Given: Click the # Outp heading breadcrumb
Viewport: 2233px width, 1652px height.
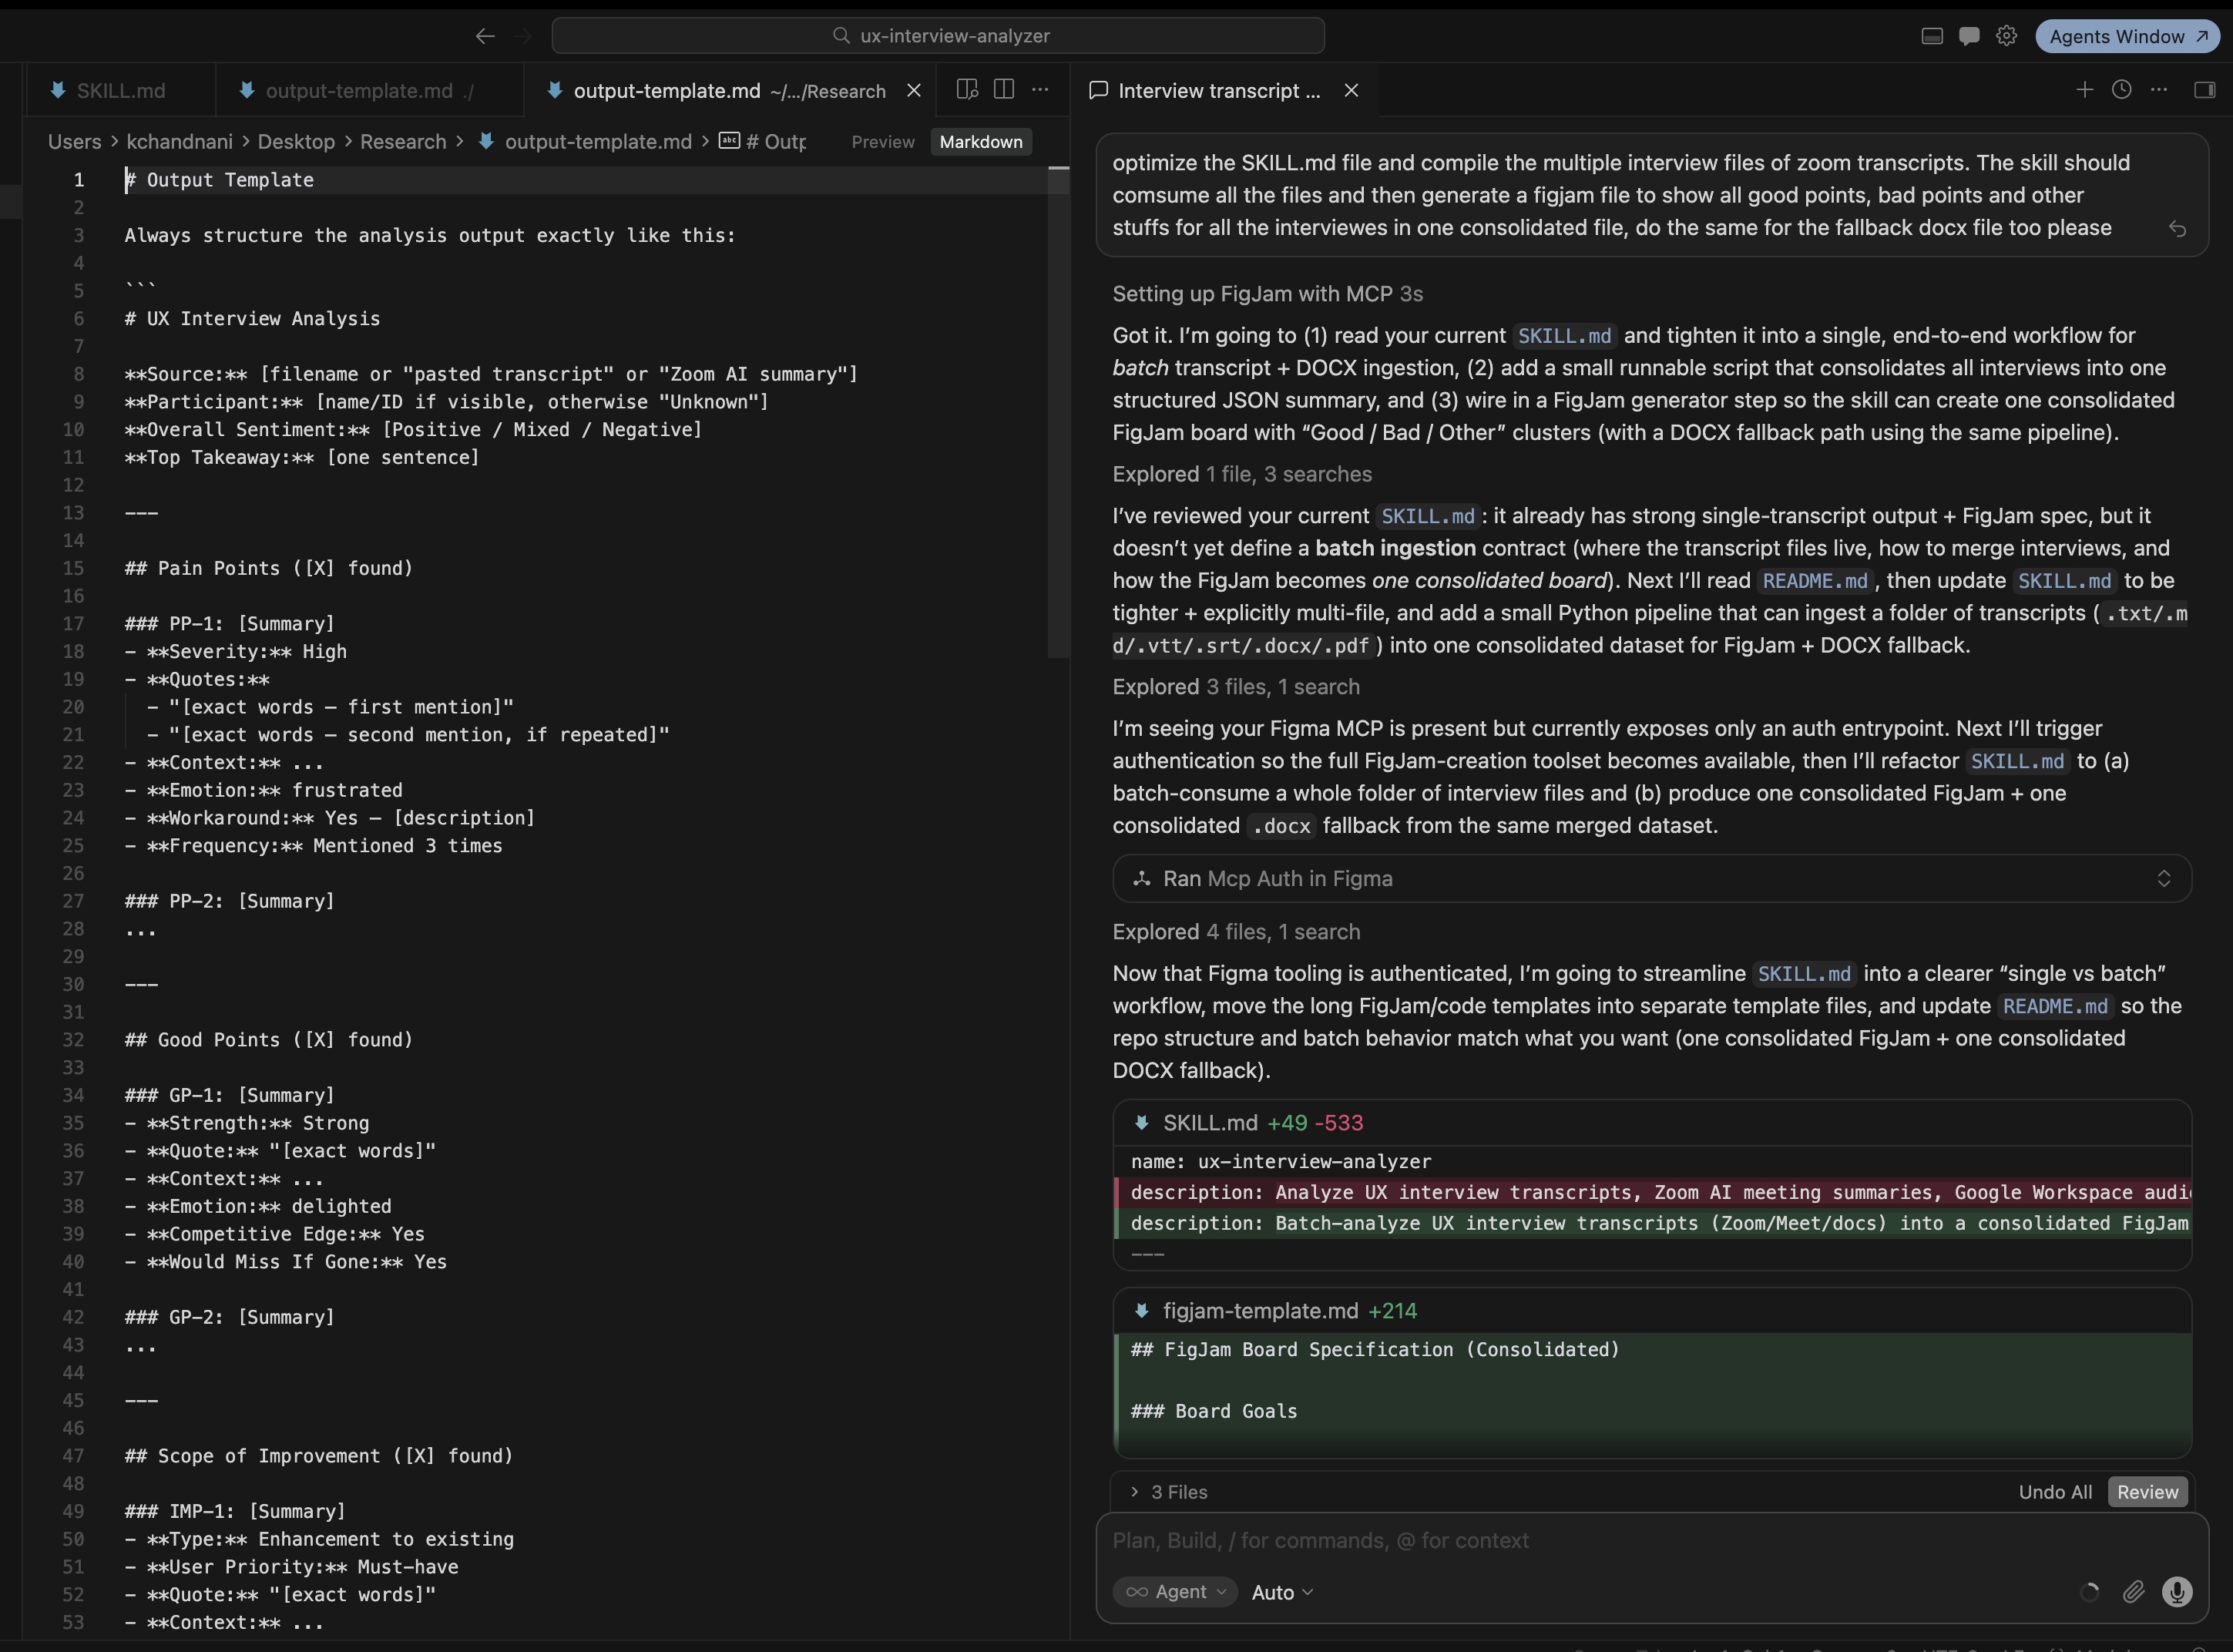Looking at the screenshot, I should tap(763, 142).
